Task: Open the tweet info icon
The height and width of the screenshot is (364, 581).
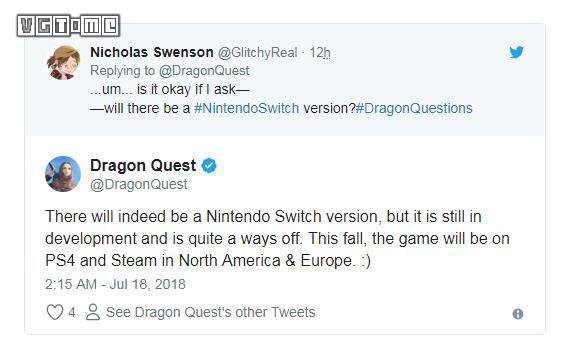Action: pyautogui.click(x=518, y=314)
